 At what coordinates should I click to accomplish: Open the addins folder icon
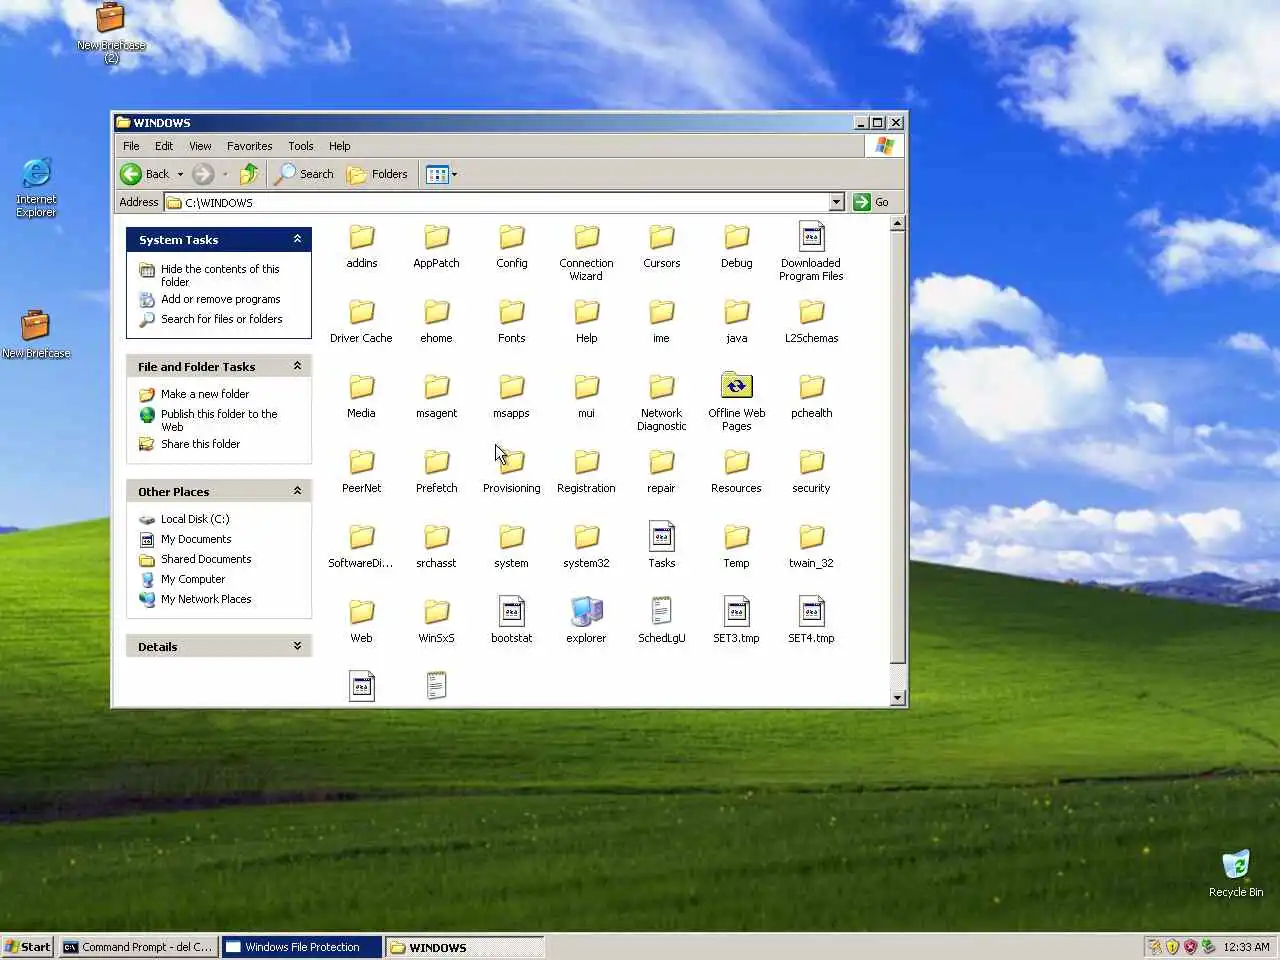[x=361, y=238]
